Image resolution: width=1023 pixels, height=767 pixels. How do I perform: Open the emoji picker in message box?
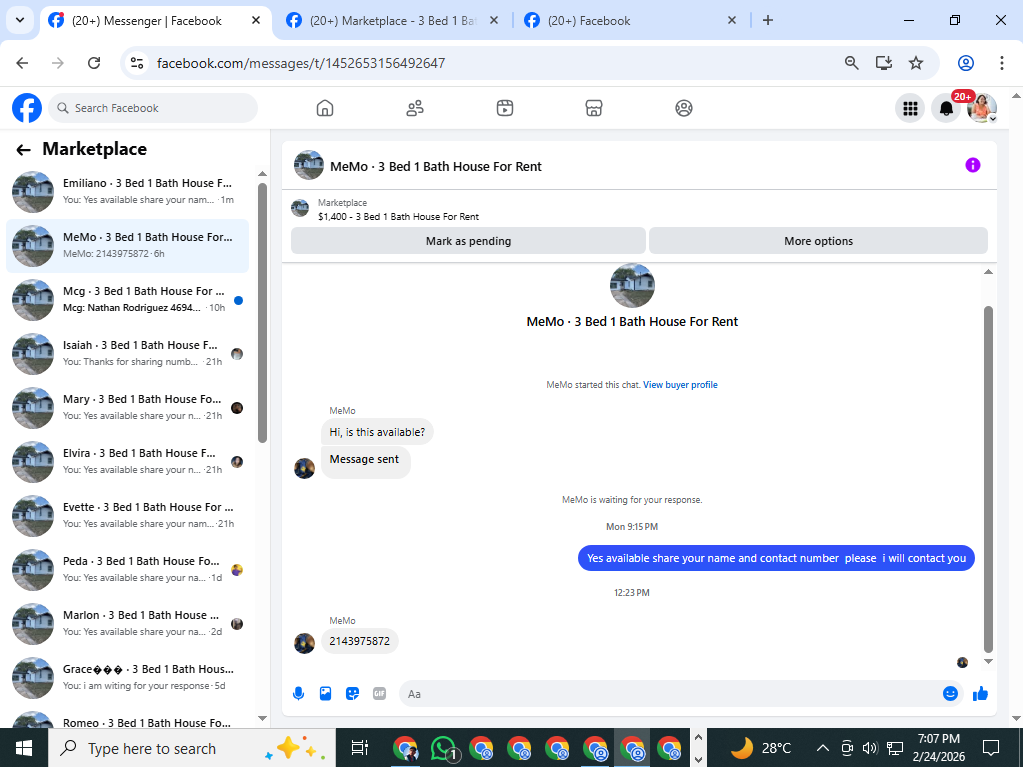pyautogui.click(x=951, y=694)
